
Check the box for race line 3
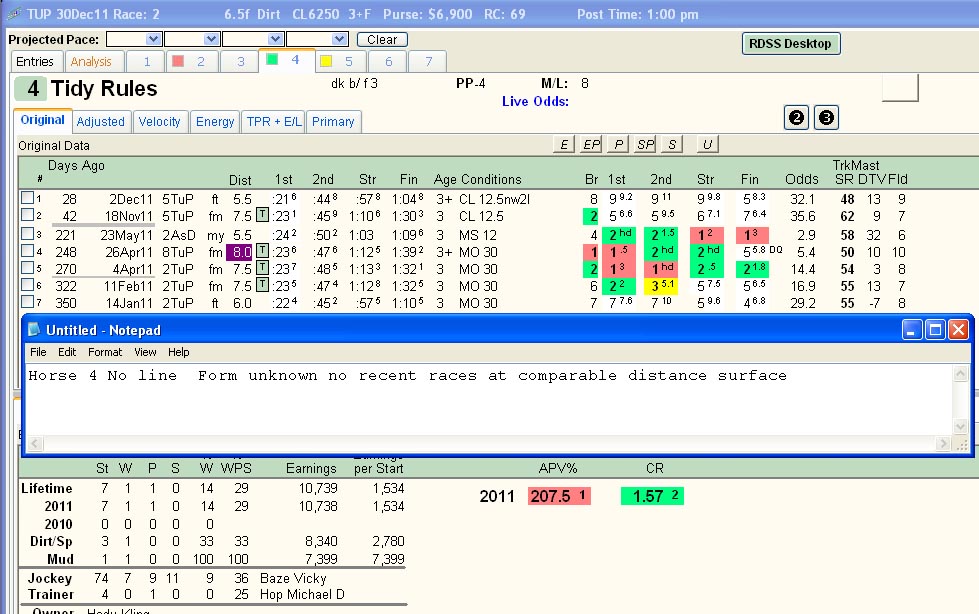coord(27,234)
